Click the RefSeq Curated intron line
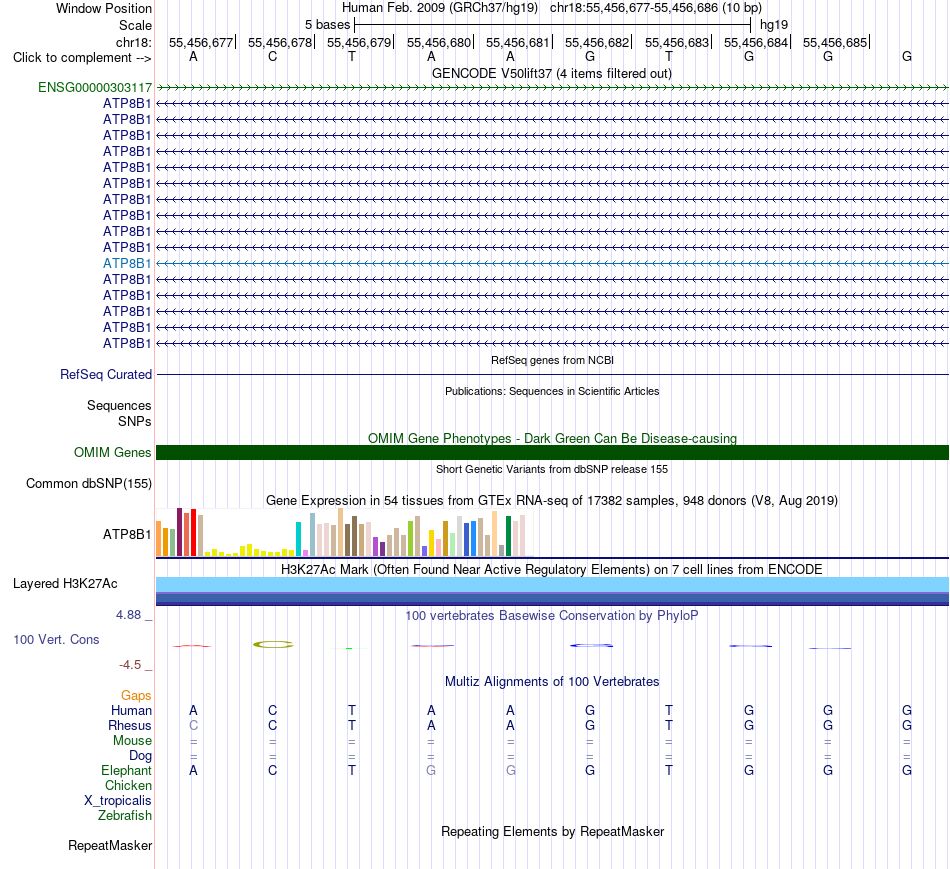Screen dimensions: 950x869 552,375
